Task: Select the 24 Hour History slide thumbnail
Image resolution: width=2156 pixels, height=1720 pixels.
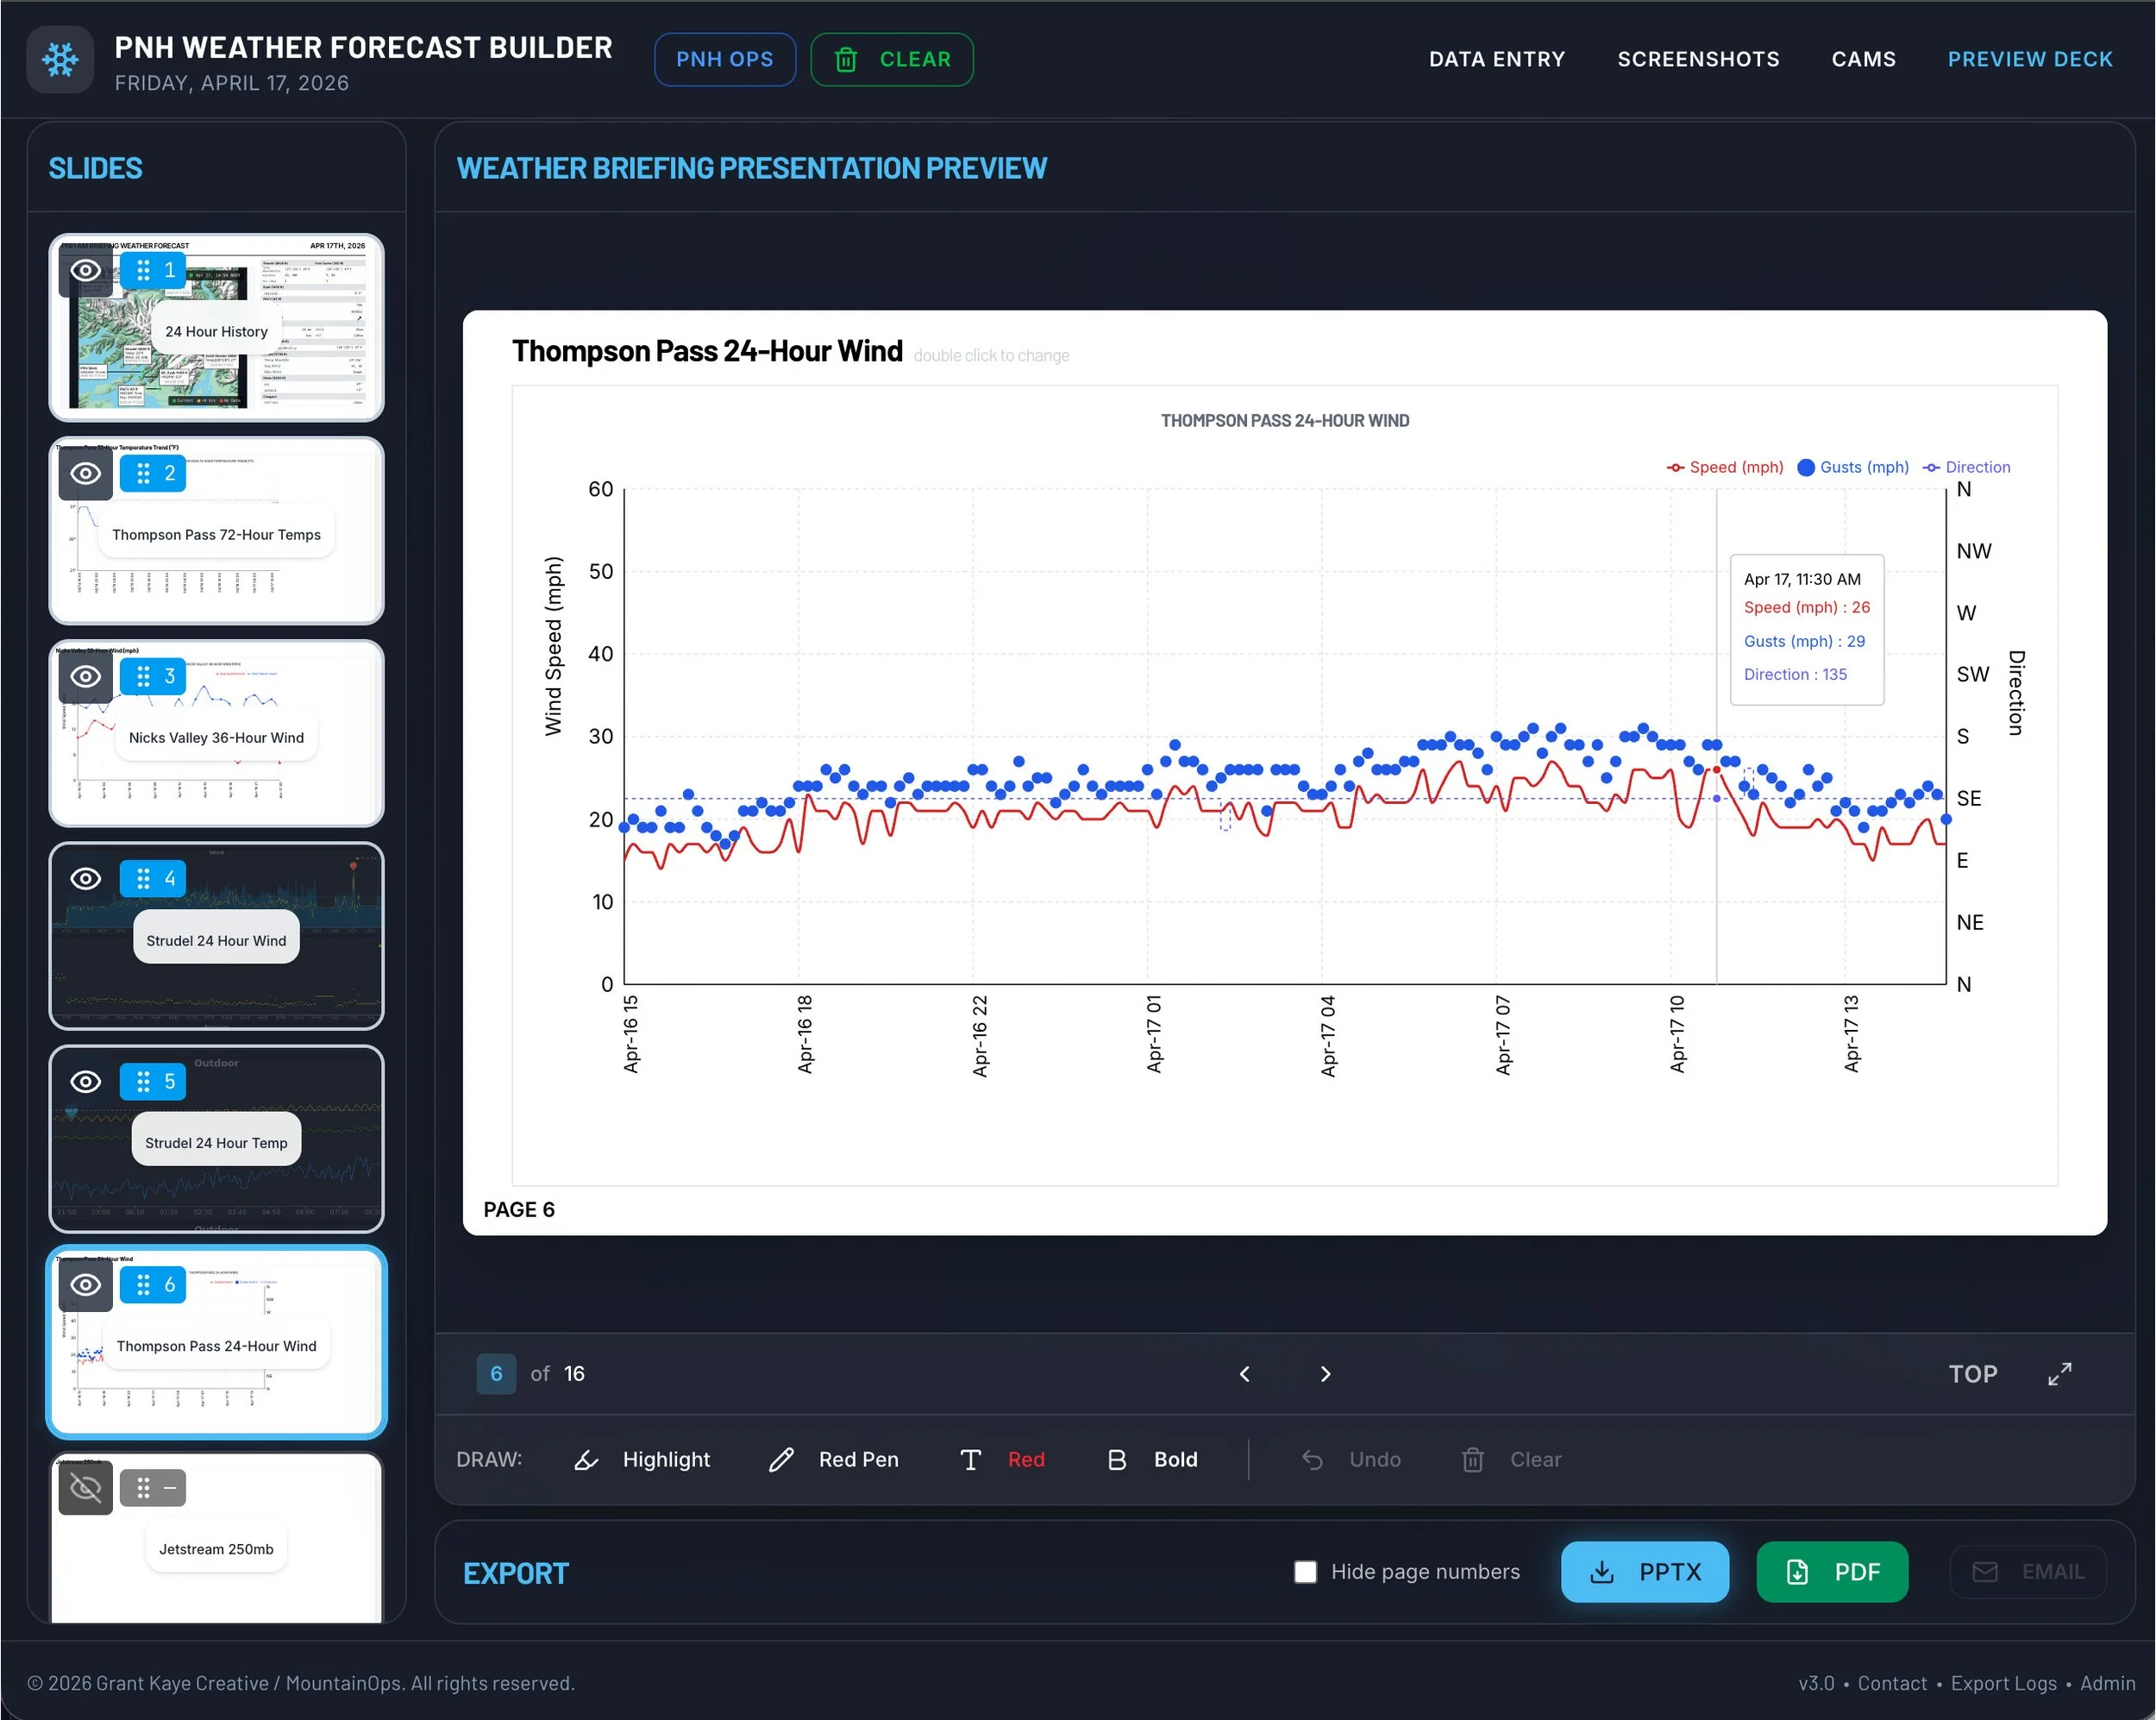Action: [216, 328]
